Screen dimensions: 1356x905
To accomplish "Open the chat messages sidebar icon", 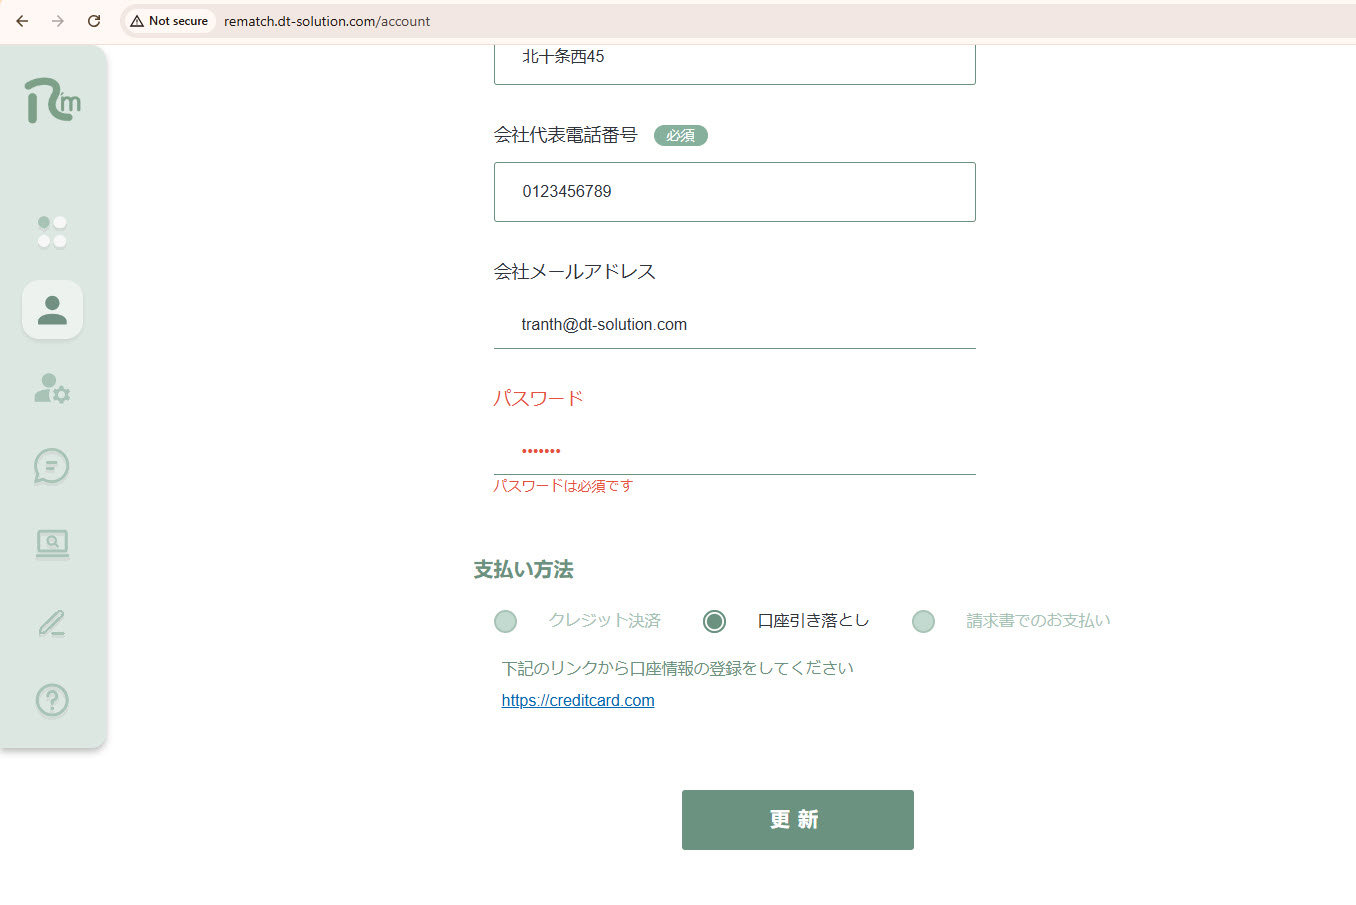I will click(x=52, y=466).
